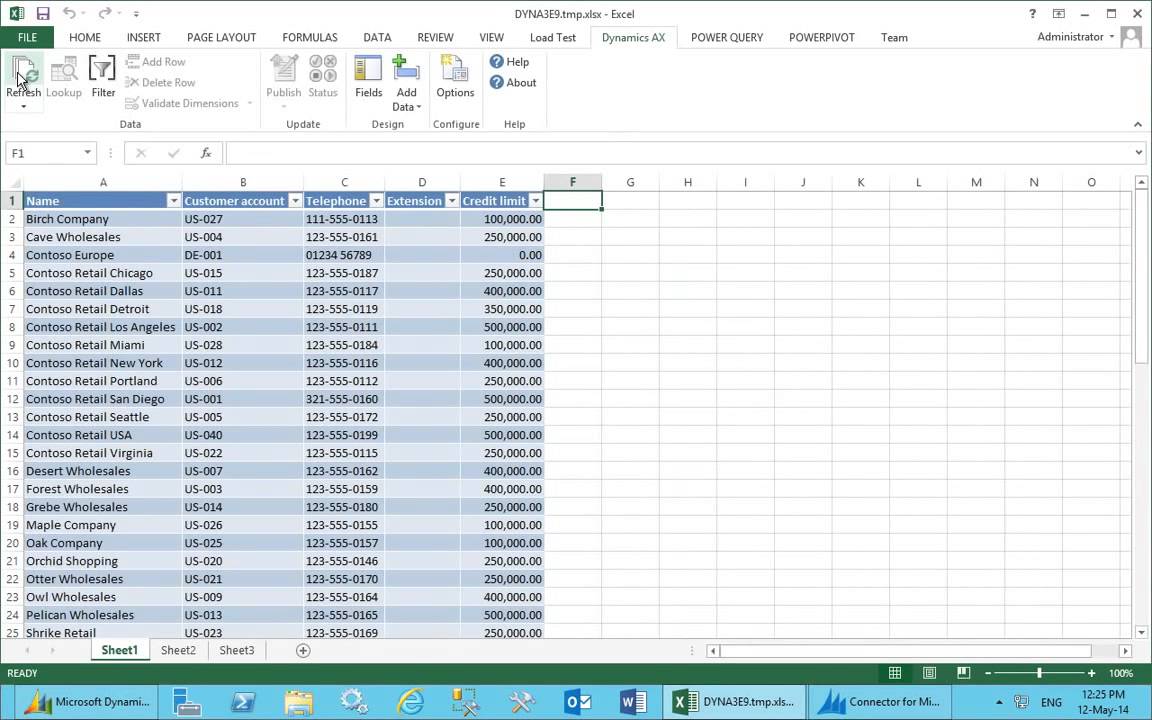Click zoom in plus button
Screen dimensions: 1152x720
1092,673
